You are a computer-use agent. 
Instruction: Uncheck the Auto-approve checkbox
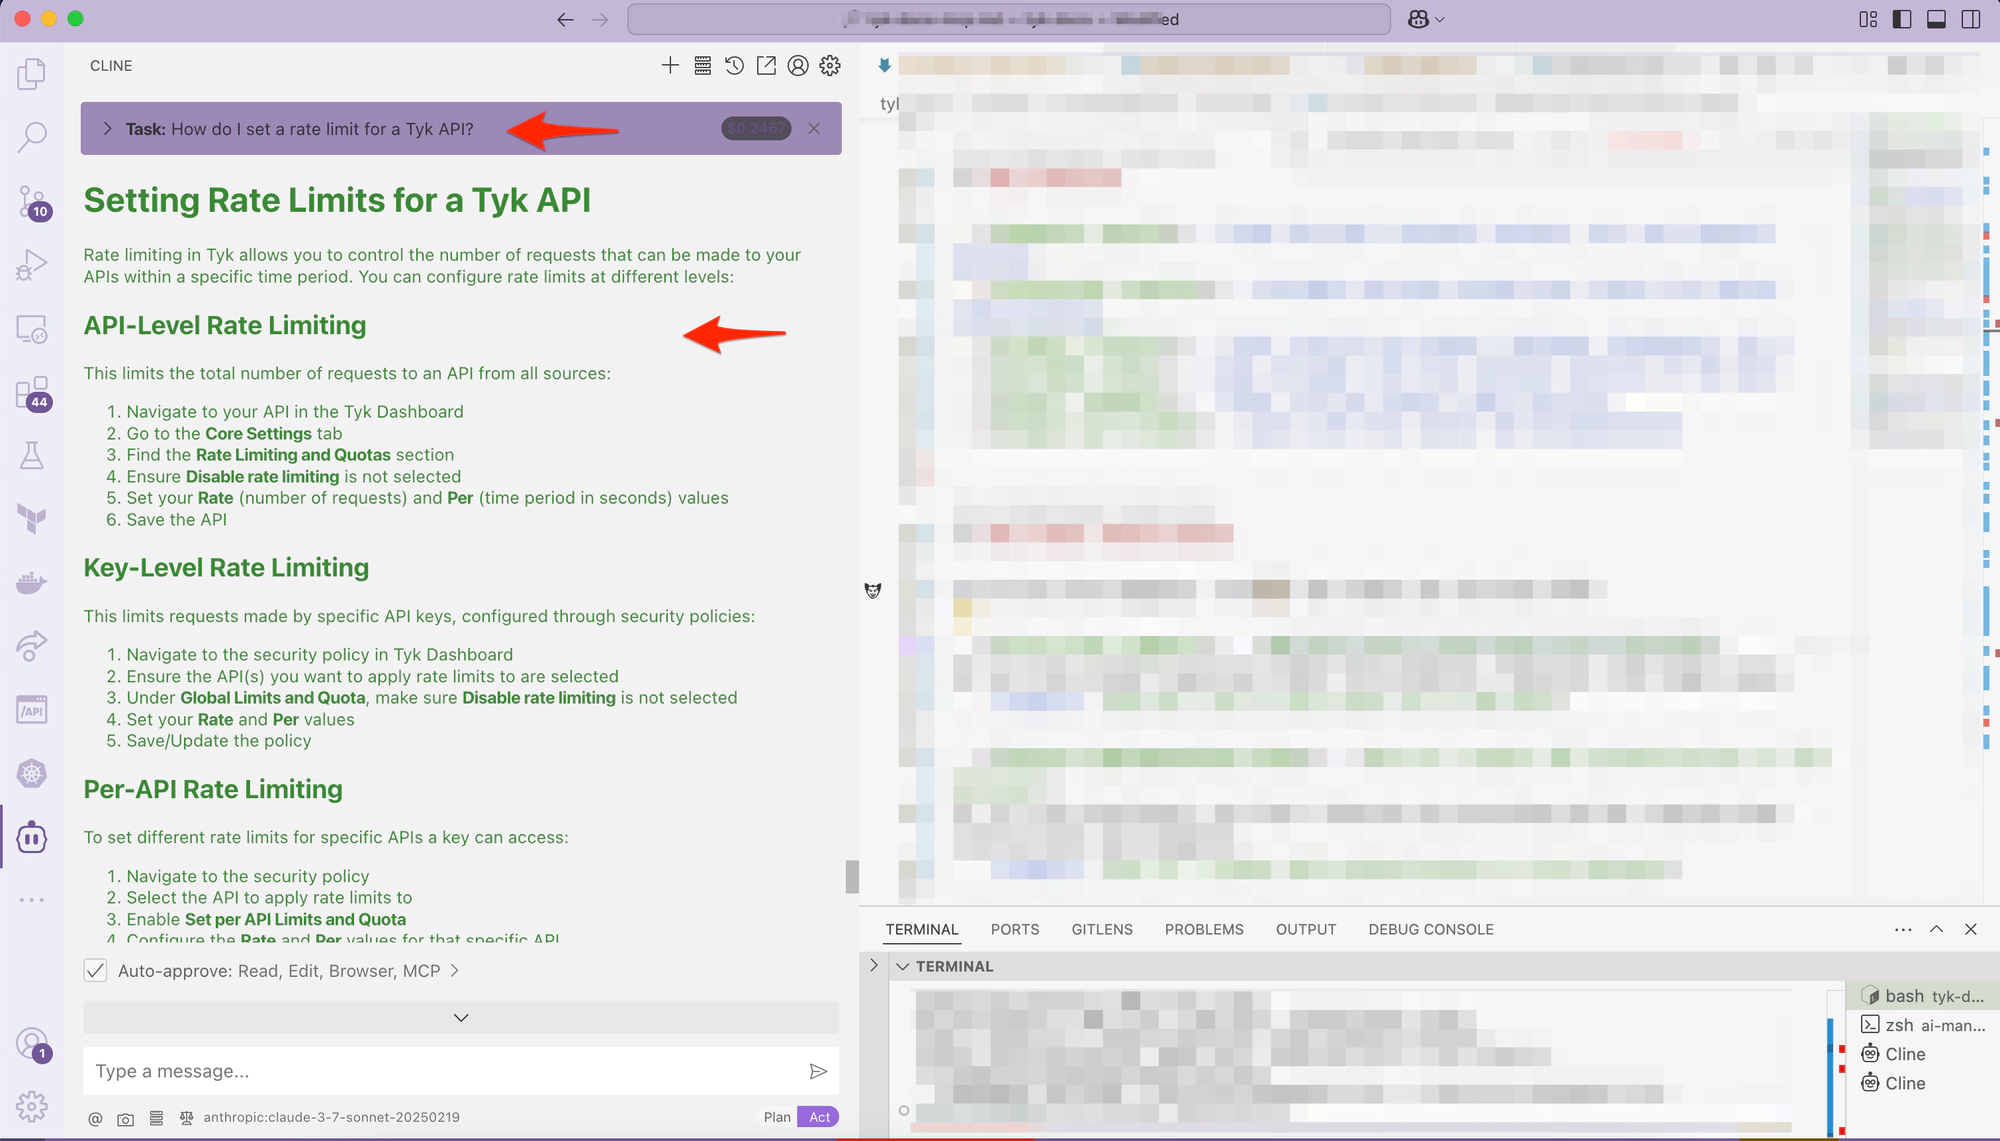tap(95, 970)
